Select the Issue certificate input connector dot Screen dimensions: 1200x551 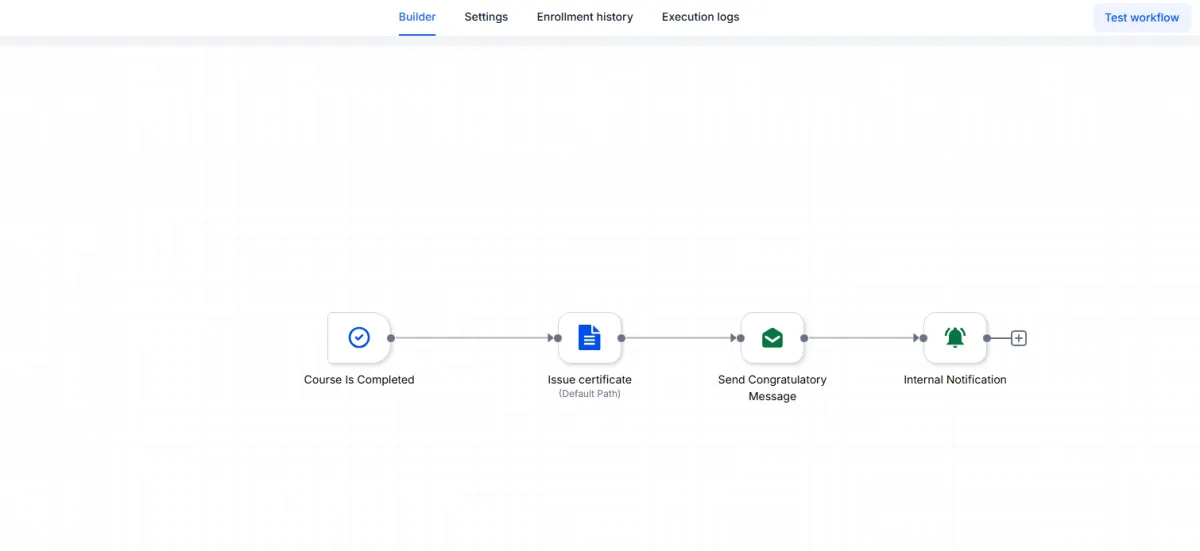tap(558, 338)
